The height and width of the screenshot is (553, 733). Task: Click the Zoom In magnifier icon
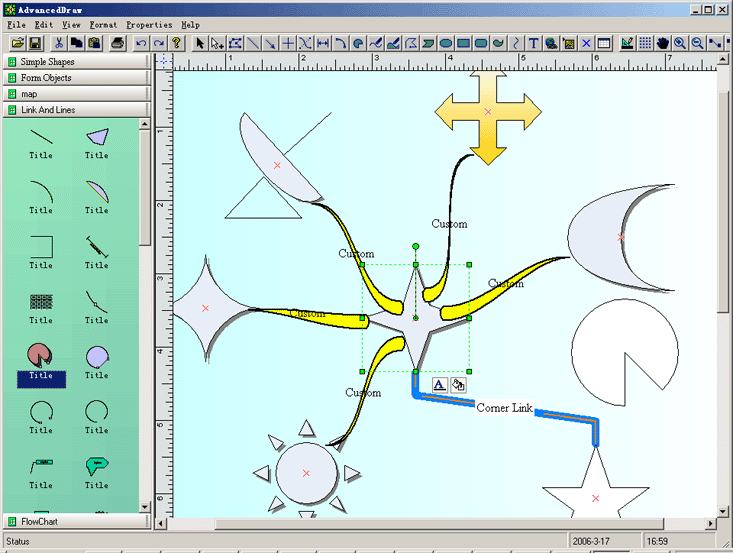point(680,43)
